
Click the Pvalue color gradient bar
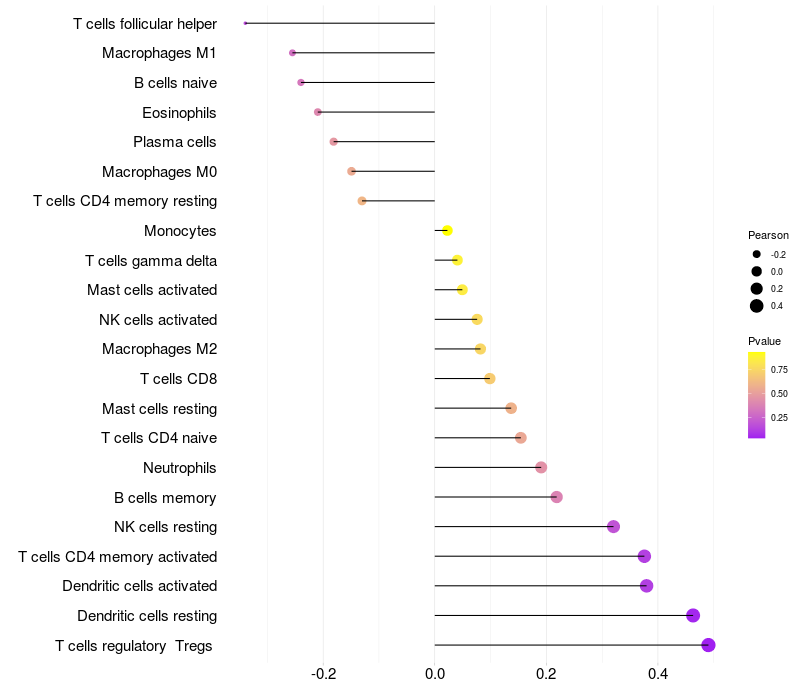pos(756,395)
